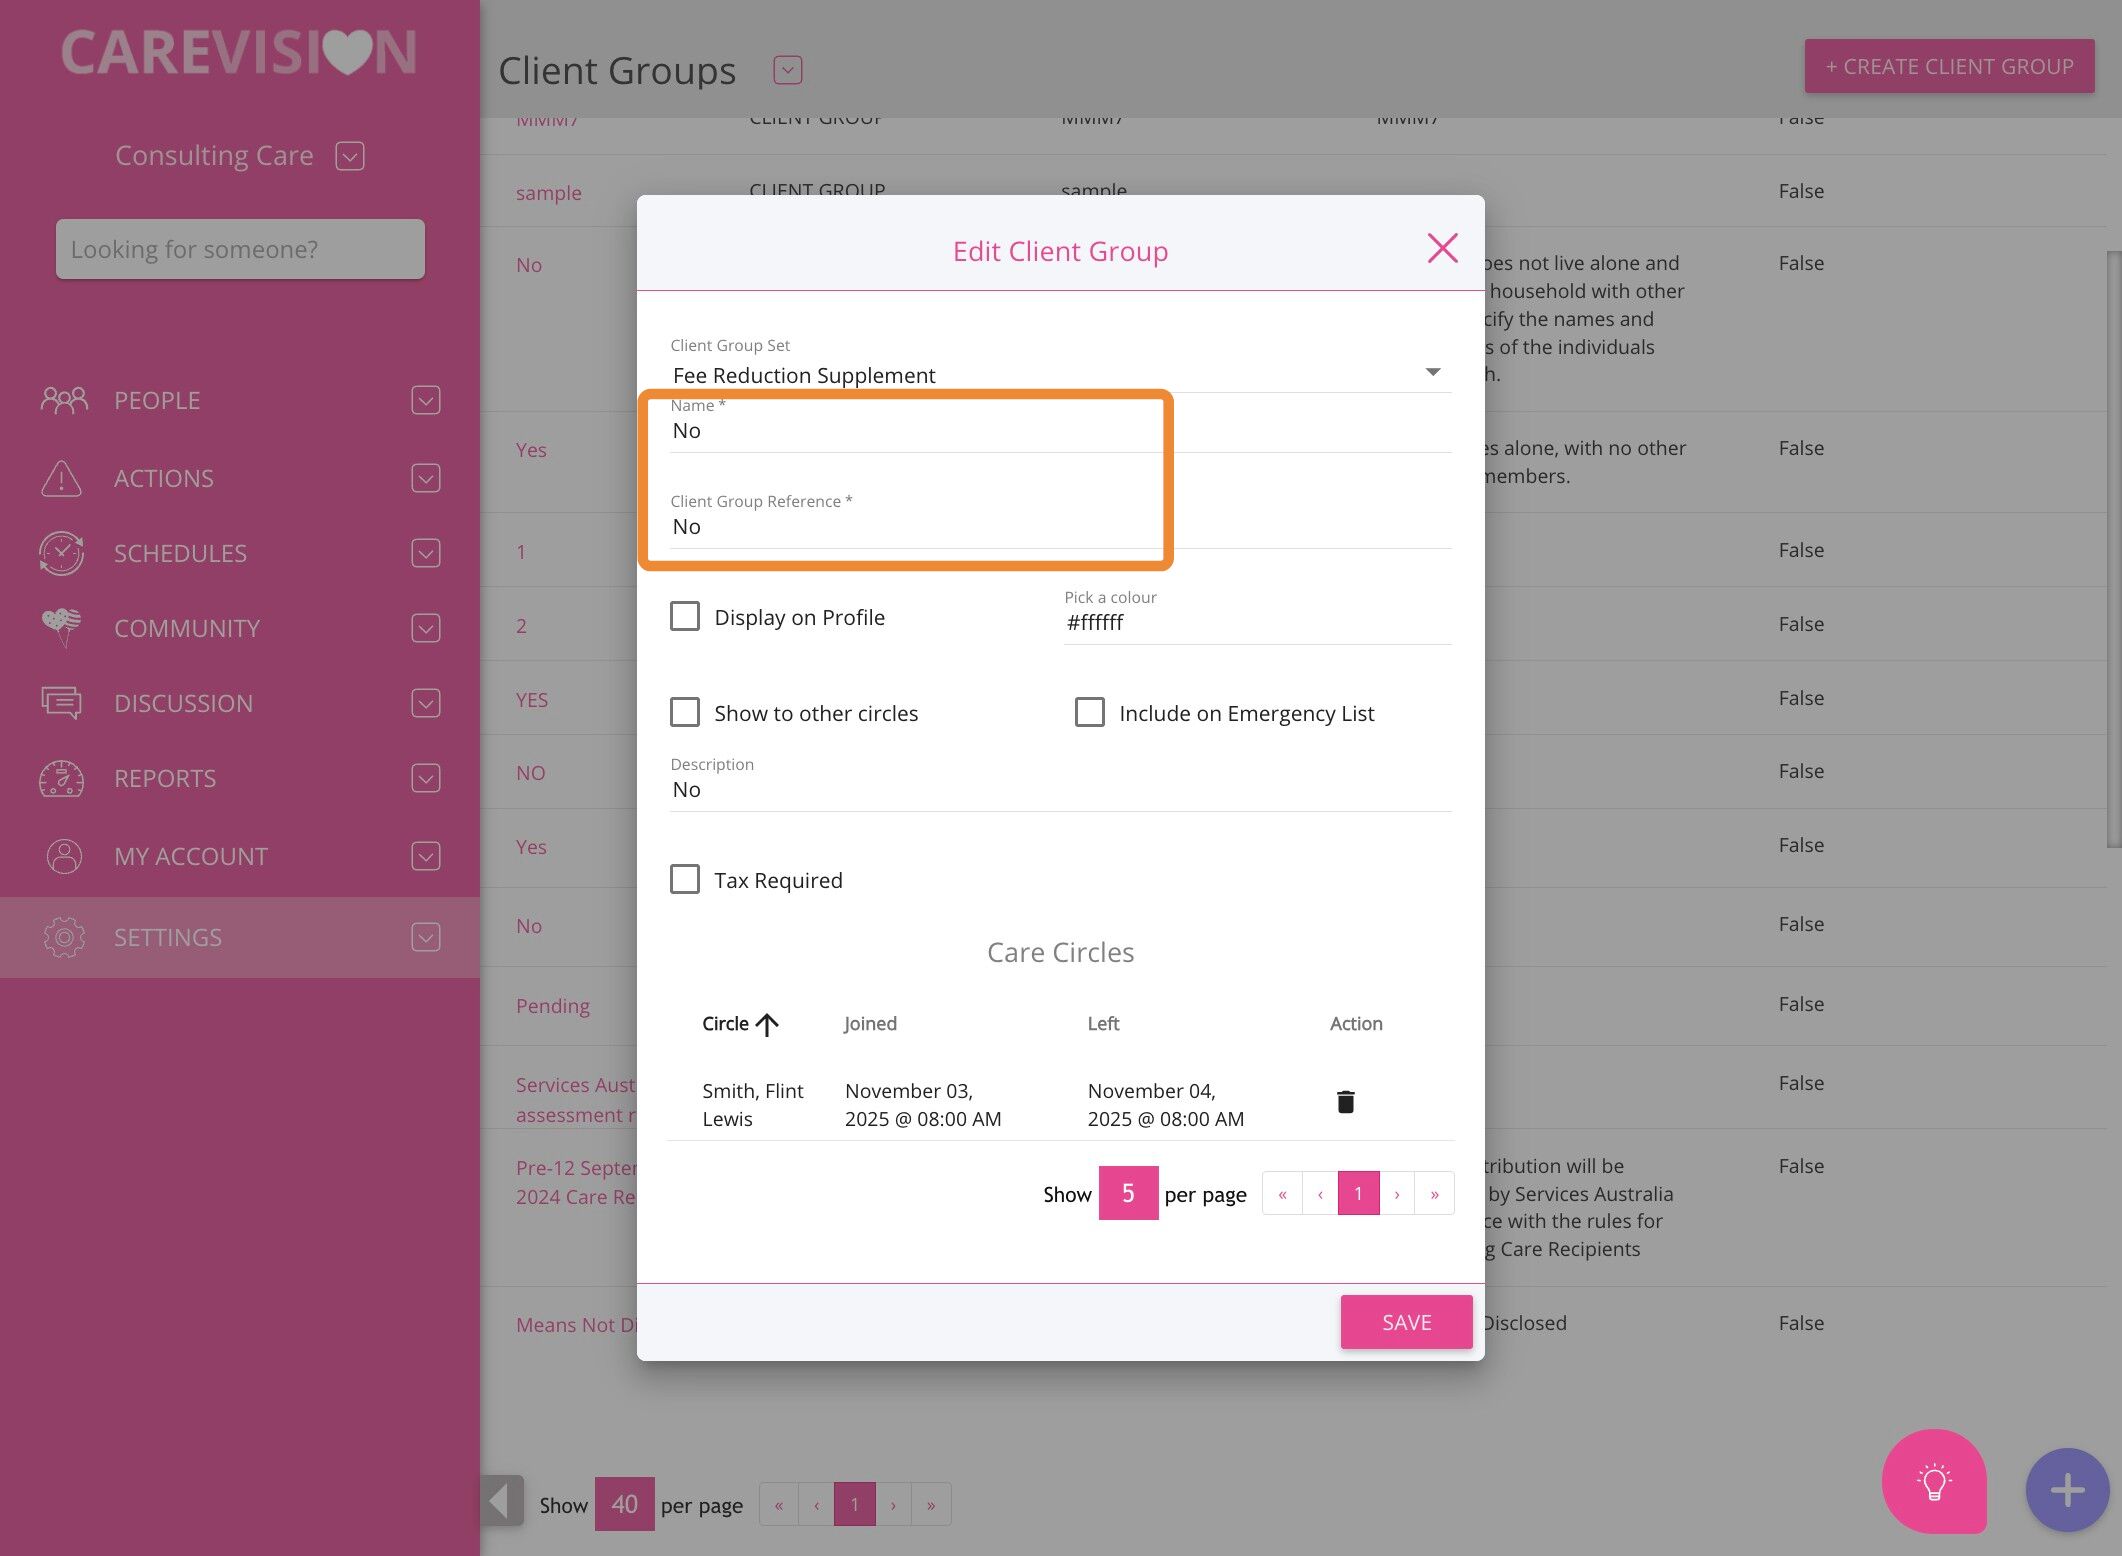Image resolution: width=2122 pixels, height=1556 pixels.
Task: Click the purple plus floating button
Action: (2066, 1490)
